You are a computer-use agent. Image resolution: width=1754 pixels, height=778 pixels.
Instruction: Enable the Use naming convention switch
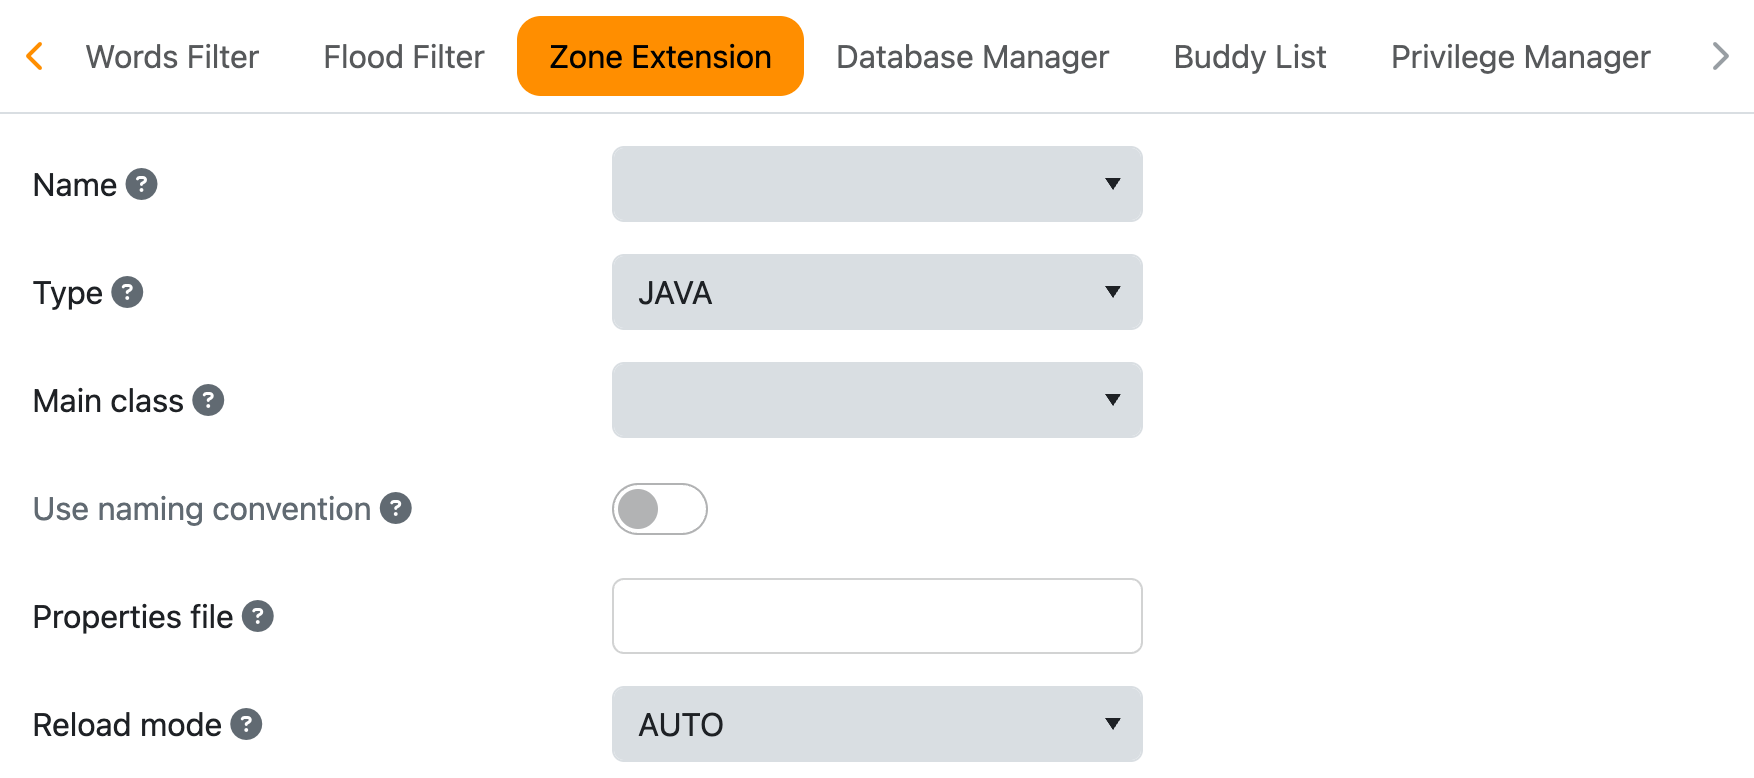pyautogui.click(x=659, y=509)
